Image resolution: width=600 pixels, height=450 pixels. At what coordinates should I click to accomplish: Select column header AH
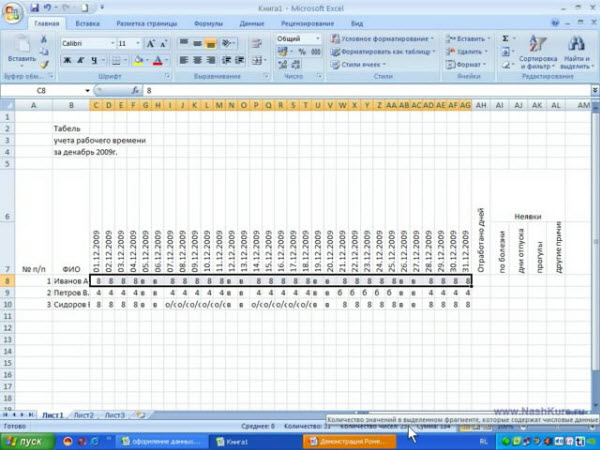pyautogui.click(x=481, y=105)
